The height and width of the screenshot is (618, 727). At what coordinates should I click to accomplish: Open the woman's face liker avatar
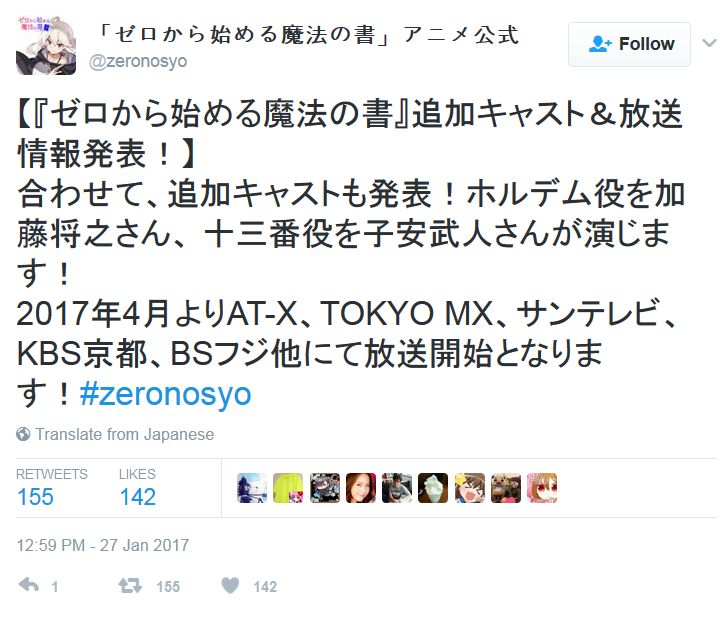361,488
